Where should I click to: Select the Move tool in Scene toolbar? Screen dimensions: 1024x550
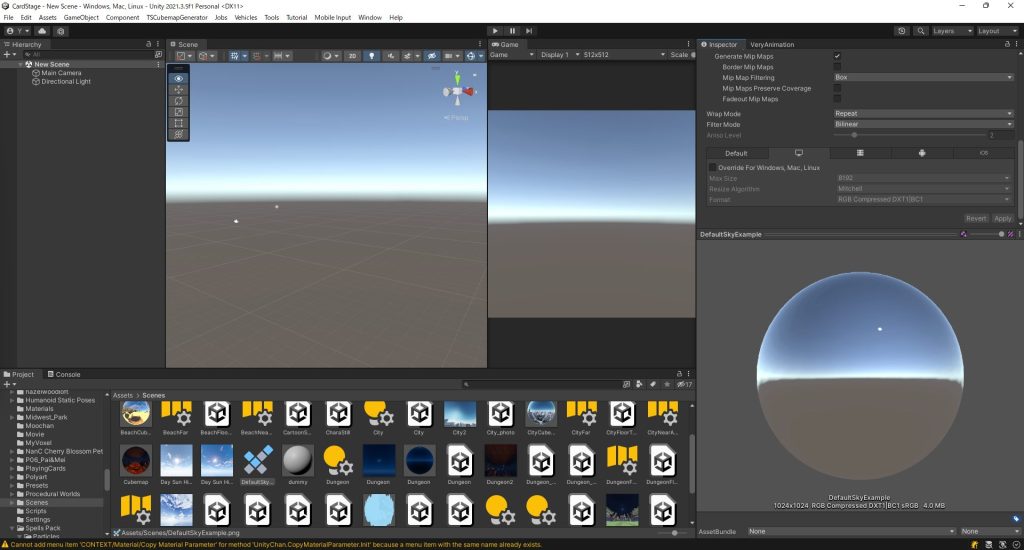(x=178, y=89)
